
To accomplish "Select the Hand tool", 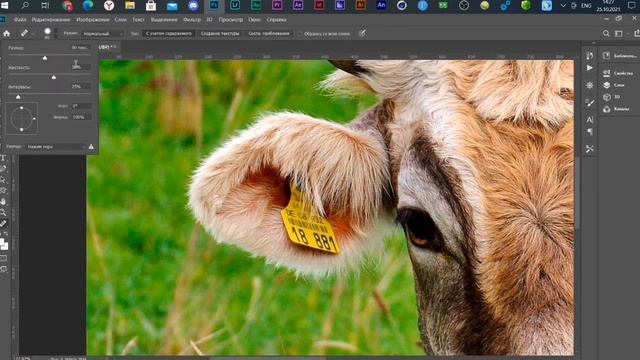I will 3,202.
